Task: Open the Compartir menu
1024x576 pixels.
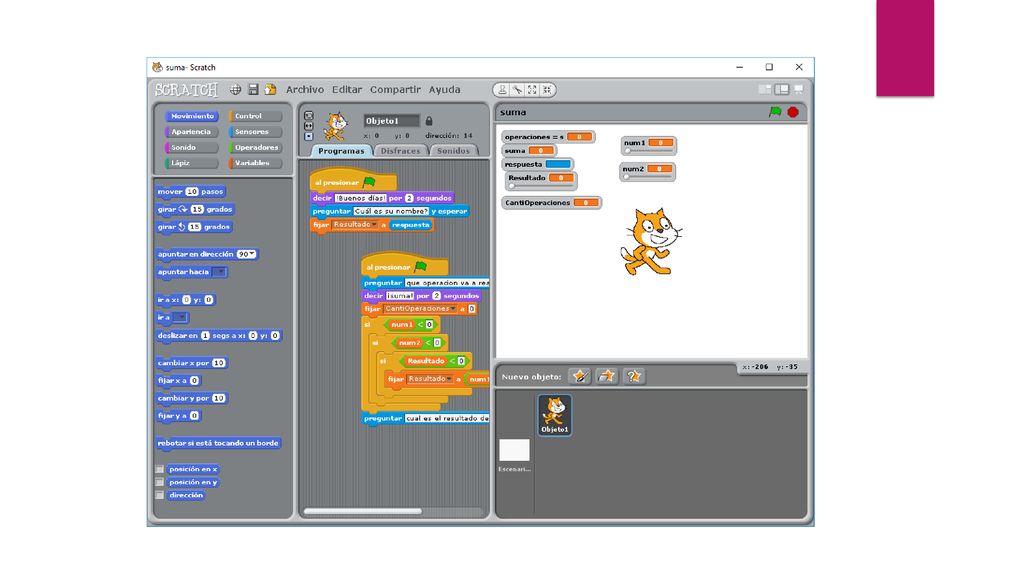Action: pyautogui.click(x=396, y=89)
